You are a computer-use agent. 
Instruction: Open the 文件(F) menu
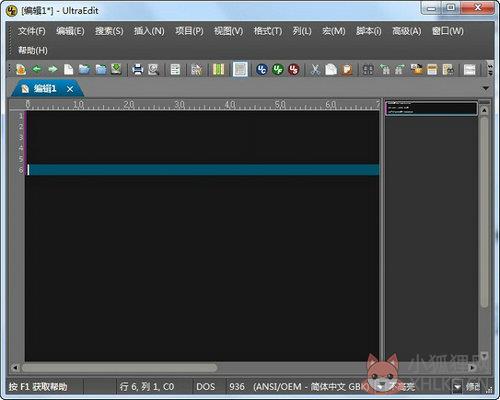tap(32, 31)
